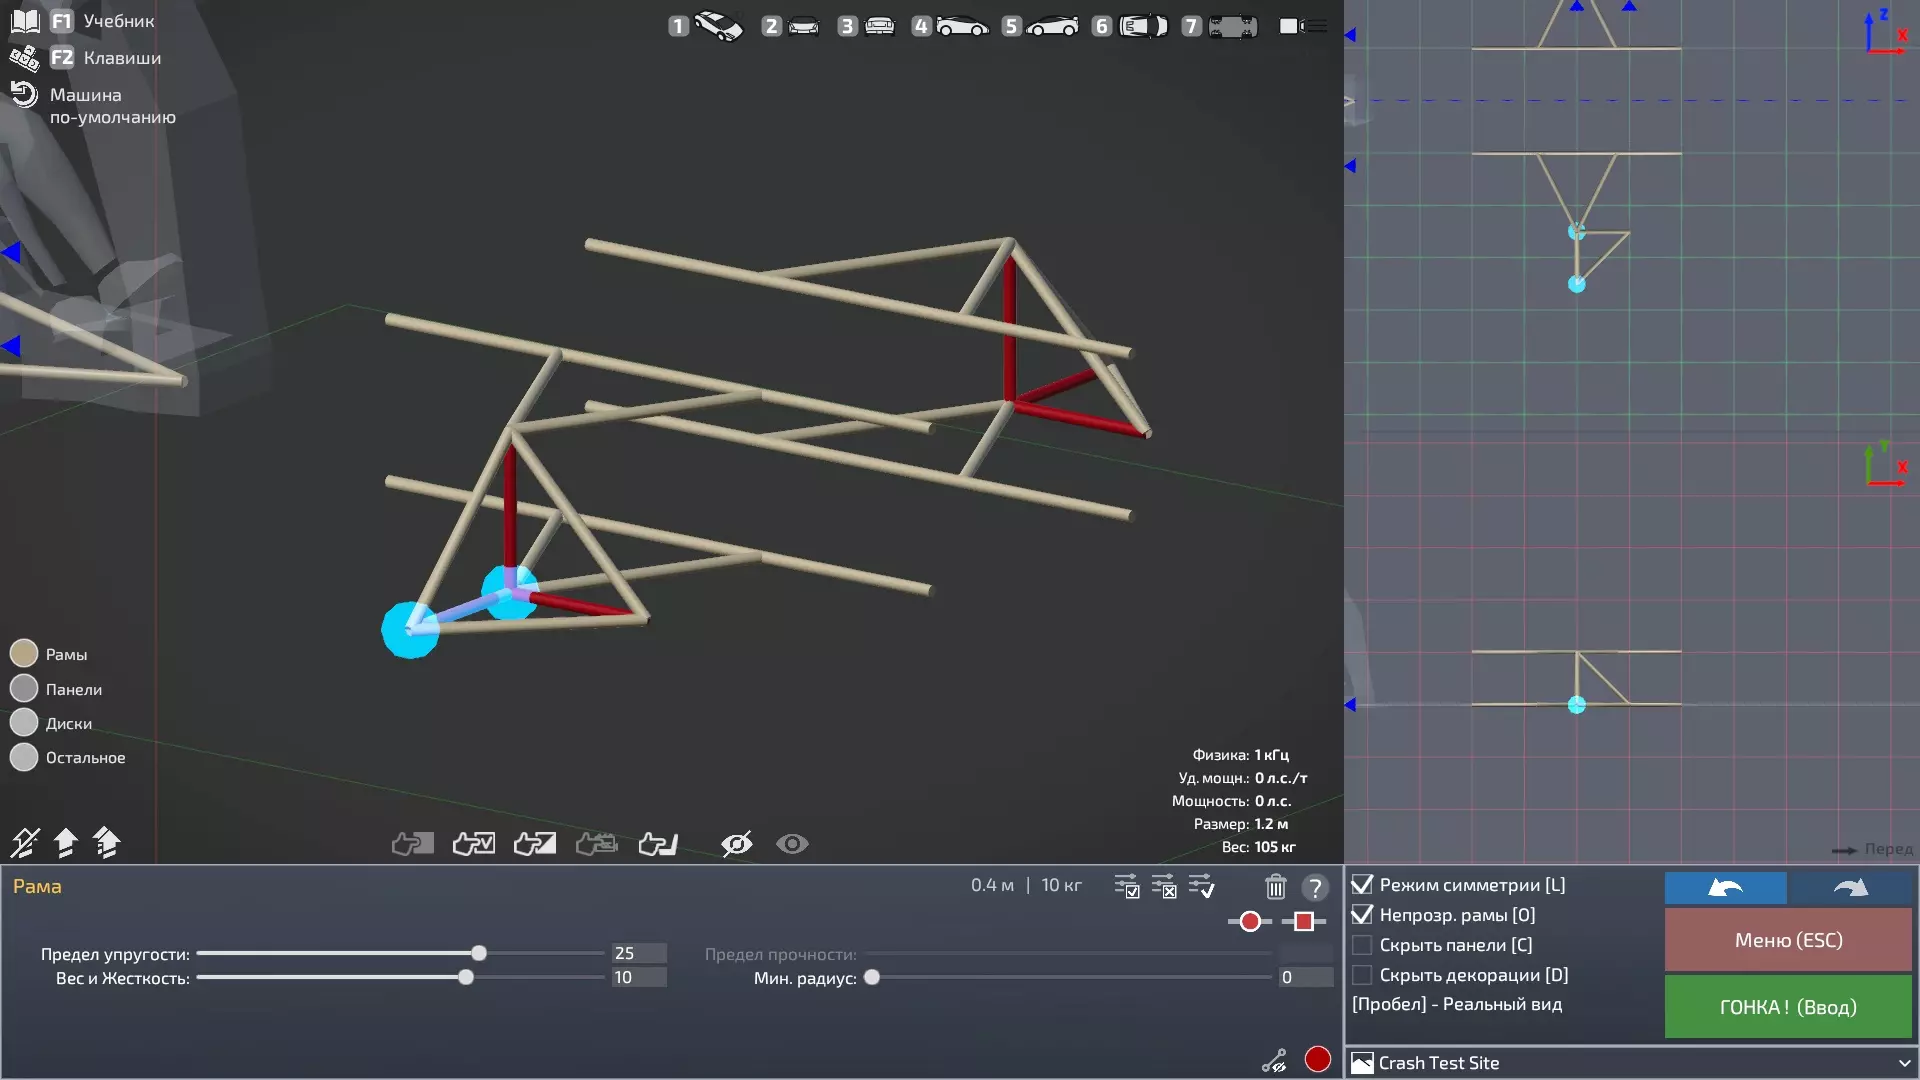Image resolution: width=1920 pixels, height=1080 pixels.
Task: Click the Вес и Жесткость value field
Action: [638, 978]
